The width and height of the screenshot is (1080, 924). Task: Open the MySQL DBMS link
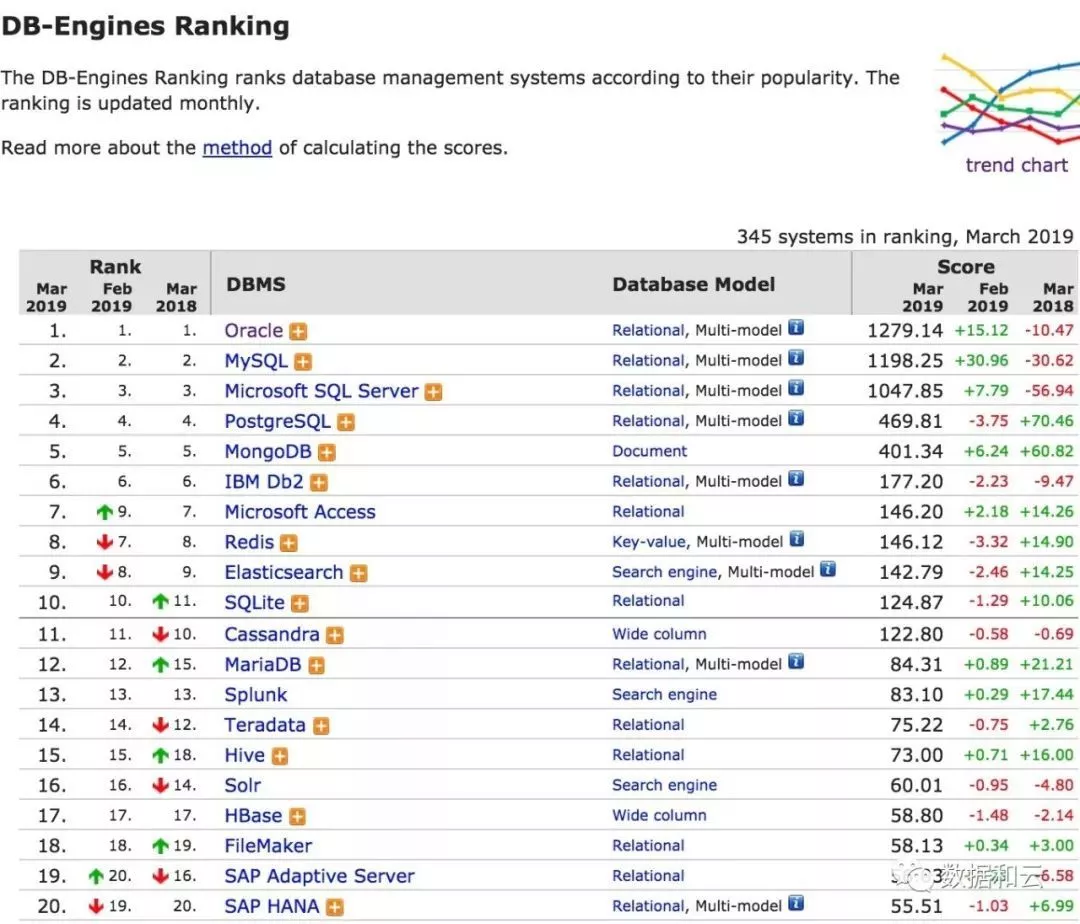(x=256, y=361)
